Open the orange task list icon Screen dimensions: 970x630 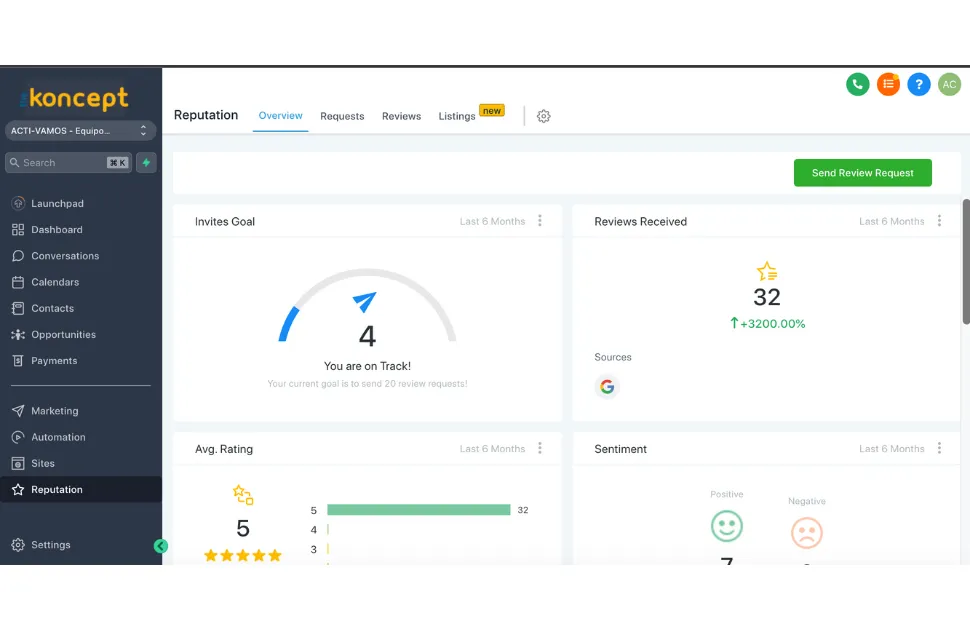888,84
